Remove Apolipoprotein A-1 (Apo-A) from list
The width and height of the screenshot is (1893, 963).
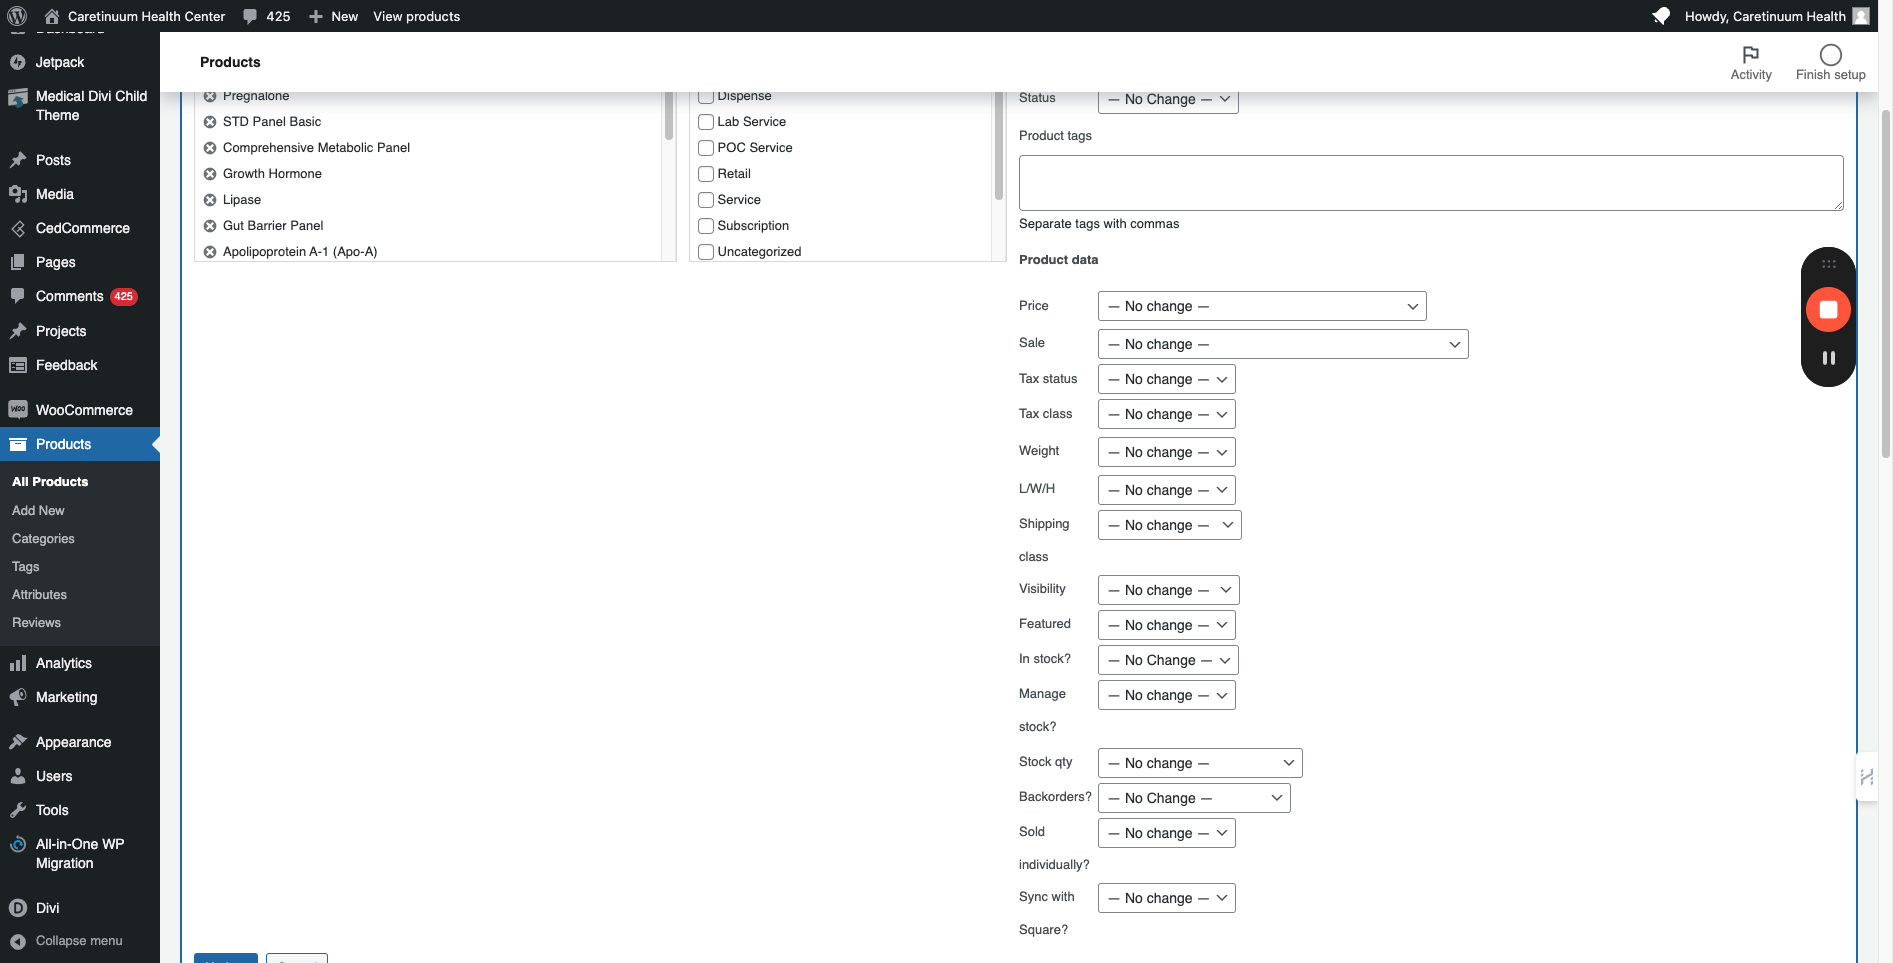pyautogui.click(x=210, y=252)
